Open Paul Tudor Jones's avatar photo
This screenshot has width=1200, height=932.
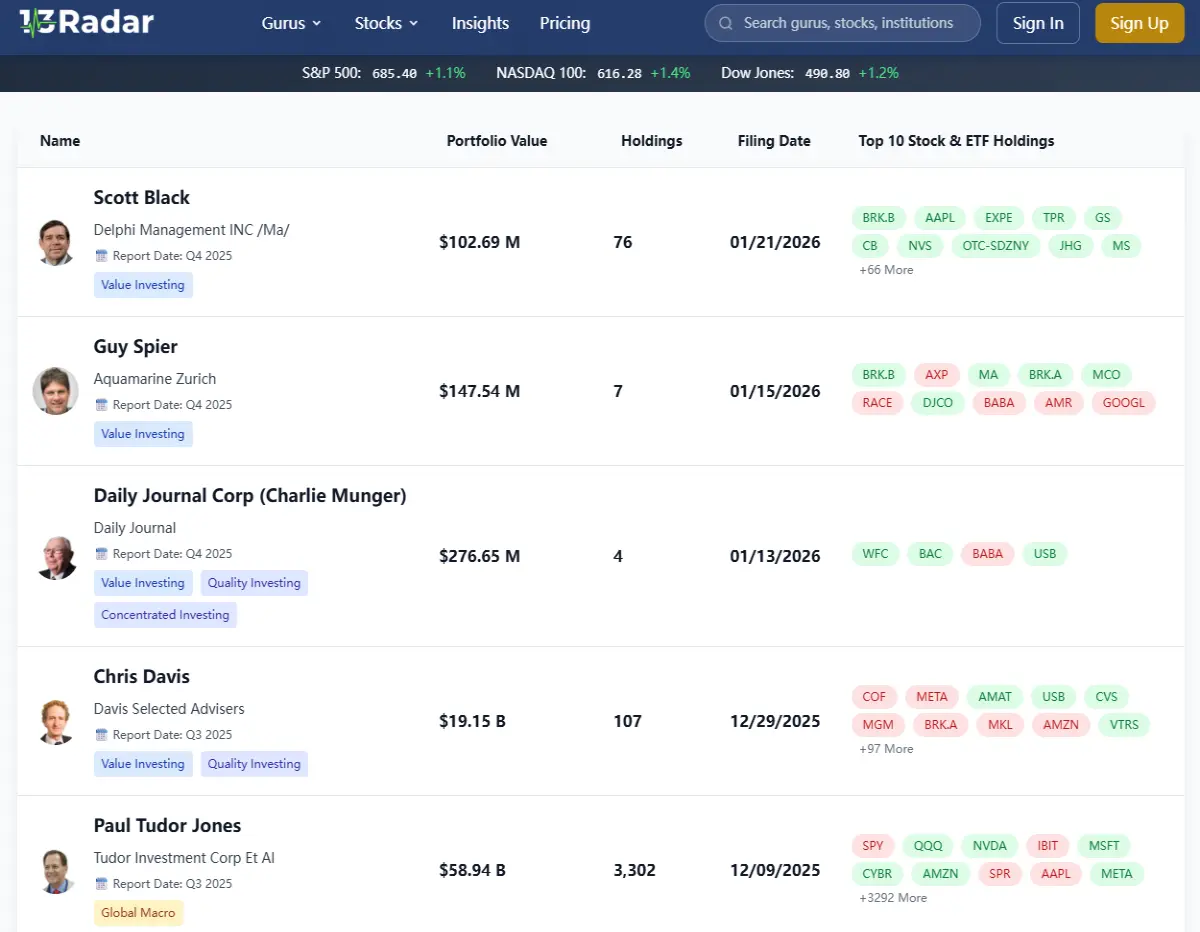click(56, 870)
